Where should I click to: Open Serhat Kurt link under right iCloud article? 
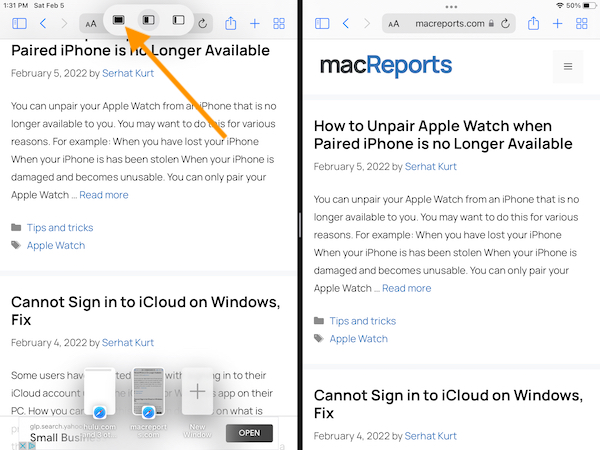[430, 436]
